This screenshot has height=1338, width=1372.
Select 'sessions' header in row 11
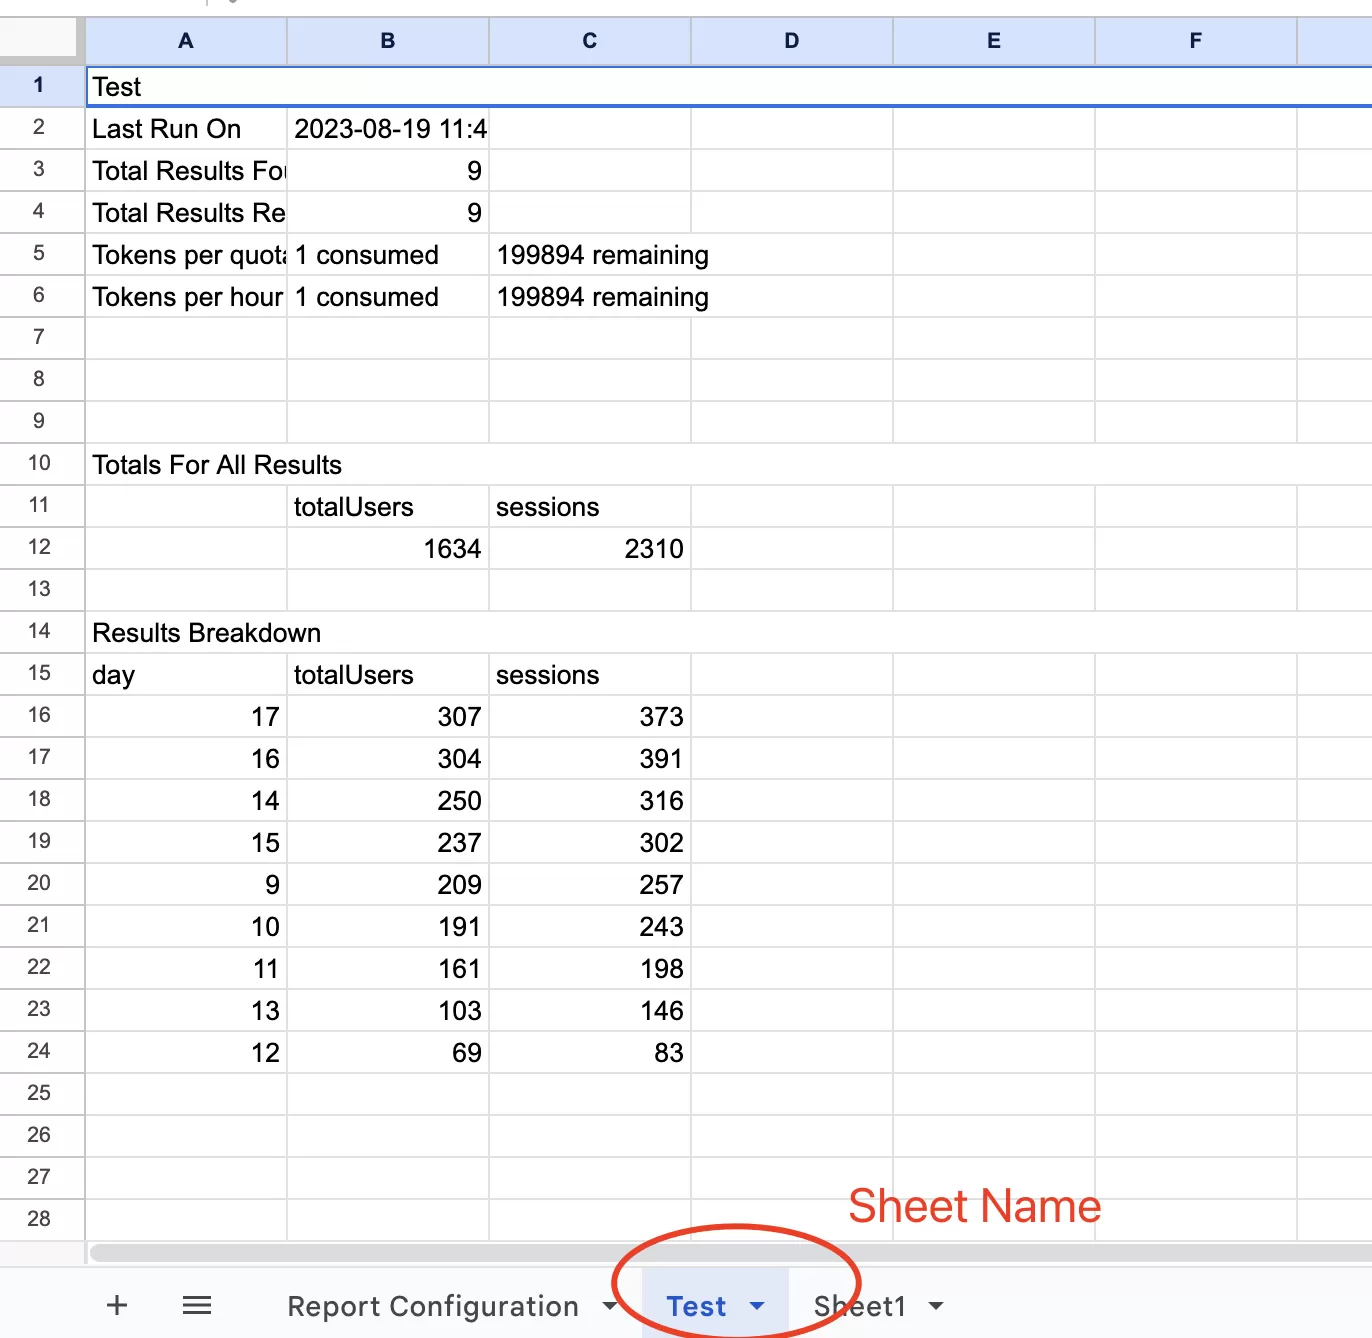click(x=590, y=507)
